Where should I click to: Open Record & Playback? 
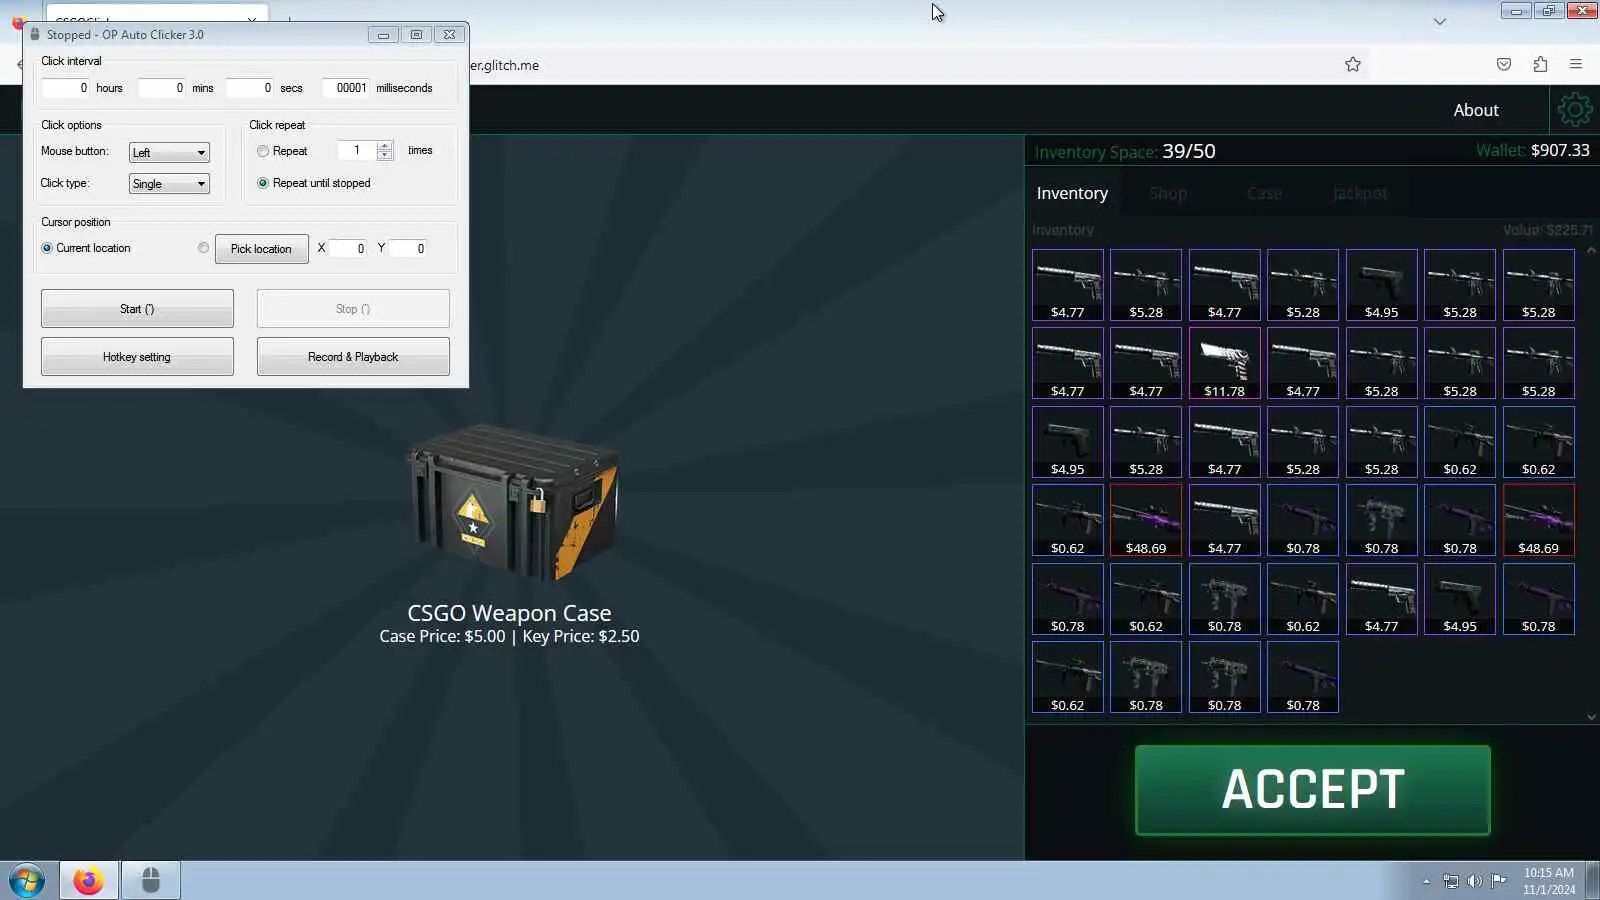[353, 357]
